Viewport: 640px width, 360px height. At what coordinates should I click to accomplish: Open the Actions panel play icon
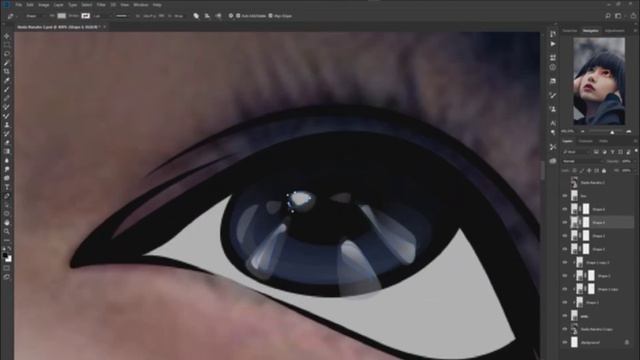point(553,44)
